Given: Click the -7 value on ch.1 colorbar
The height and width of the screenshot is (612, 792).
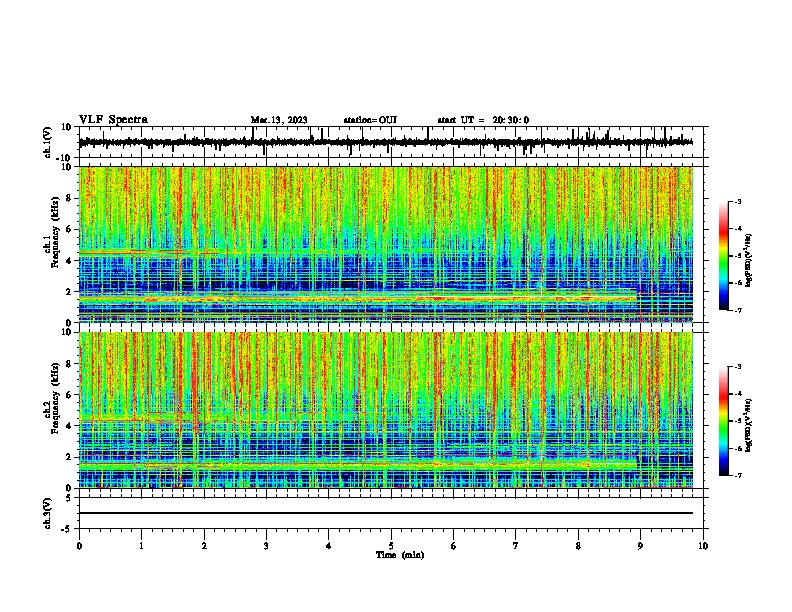Looking at the screenshot, I should (738, 310).
